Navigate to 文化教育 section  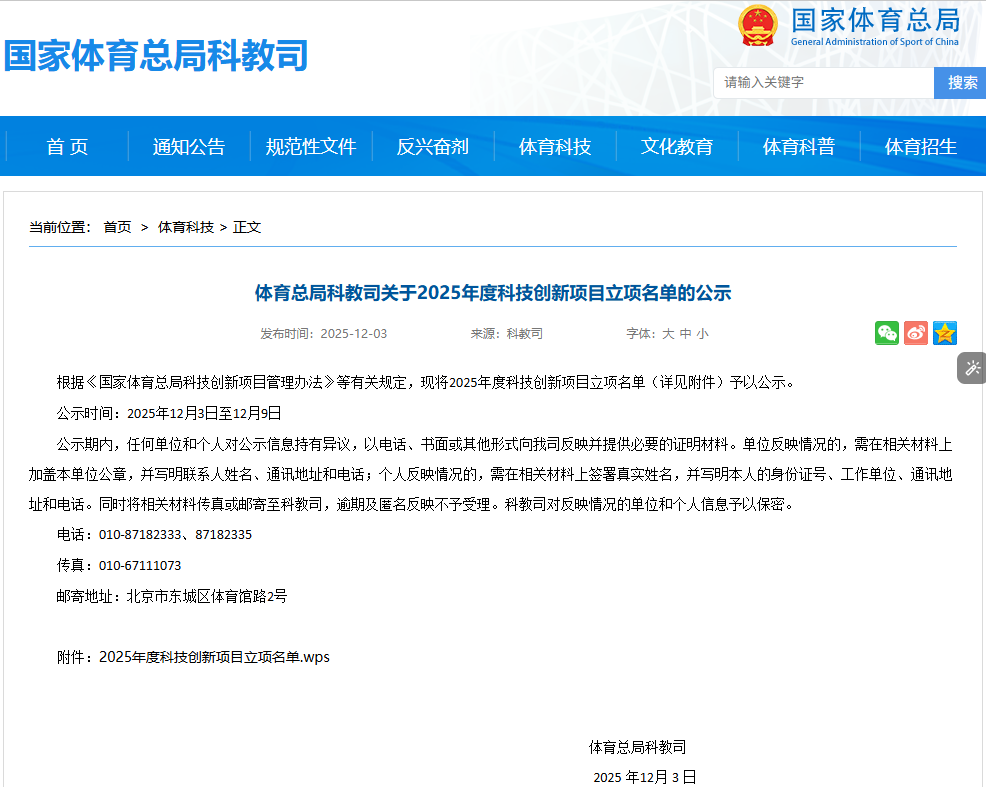click(677, 147)
